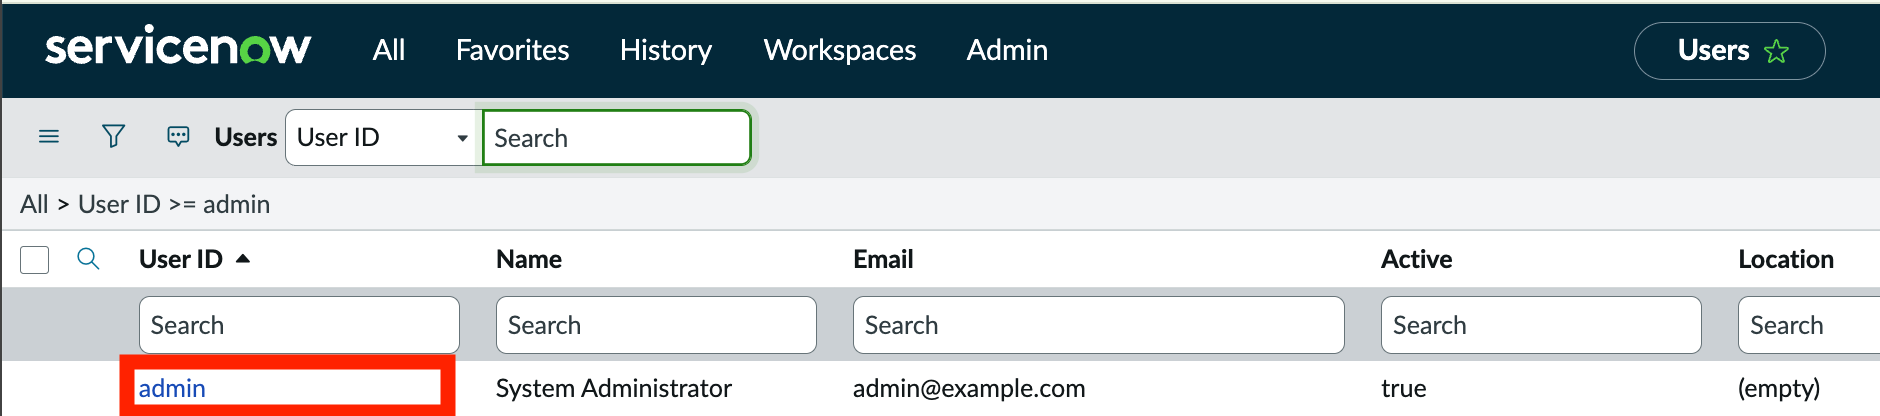Open the list context hamburger menu

pos(49,136)
